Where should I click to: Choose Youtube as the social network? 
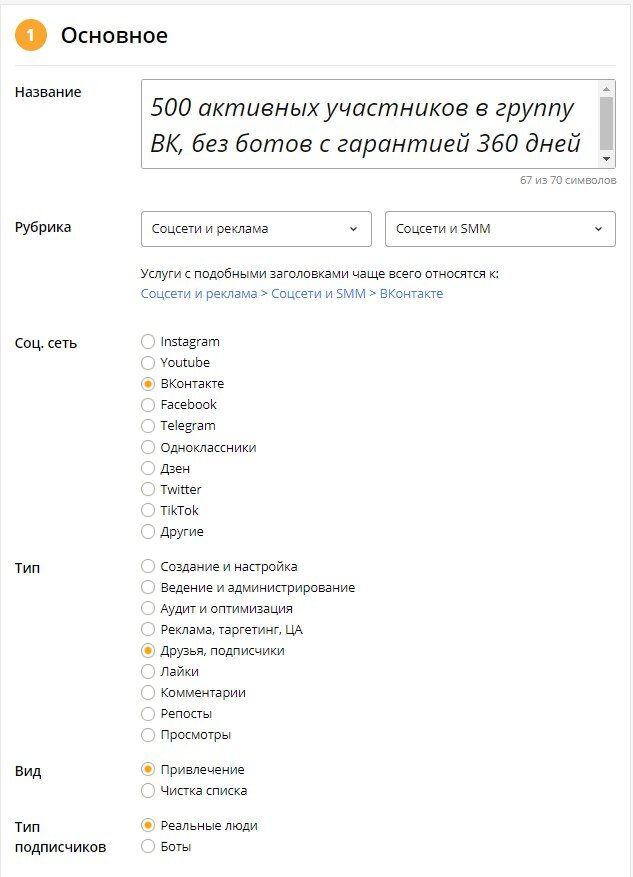click(x=148, y=362)
